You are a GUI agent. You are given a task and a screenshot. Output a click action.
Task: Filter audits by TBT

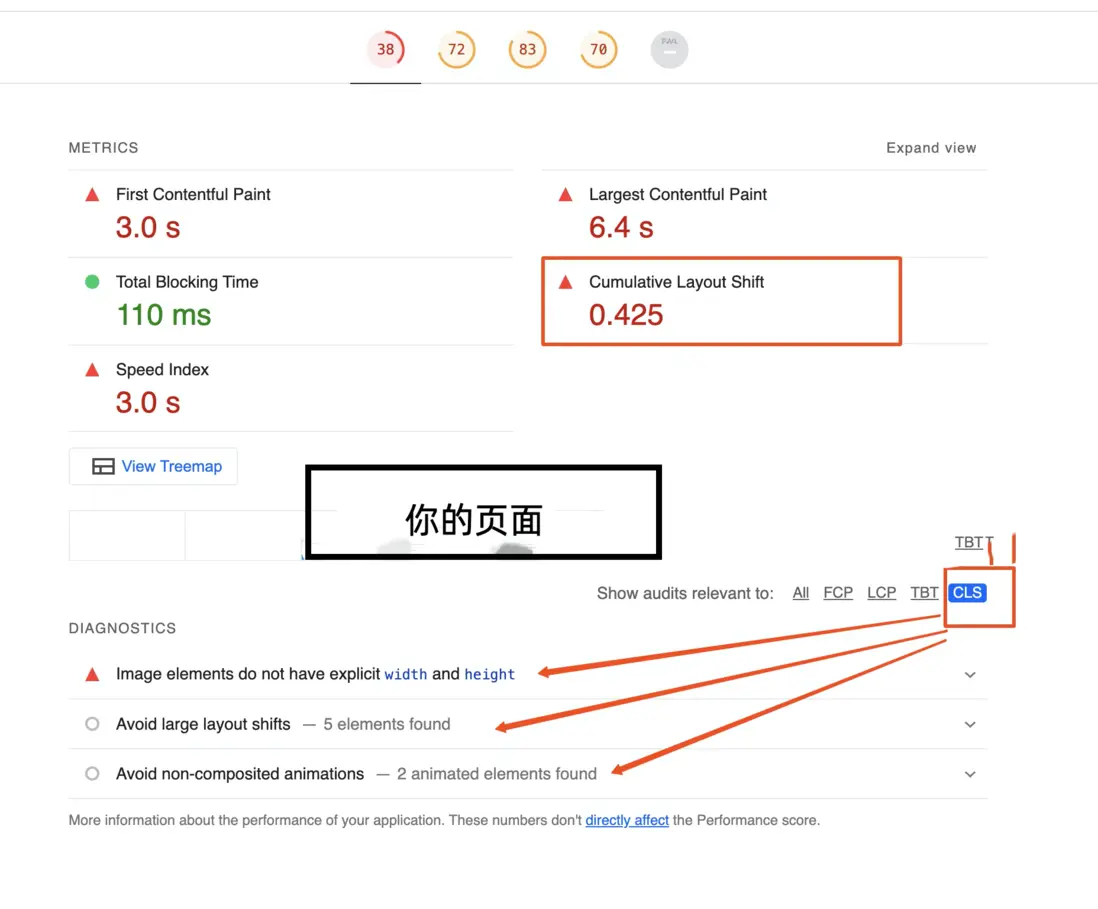924,593
